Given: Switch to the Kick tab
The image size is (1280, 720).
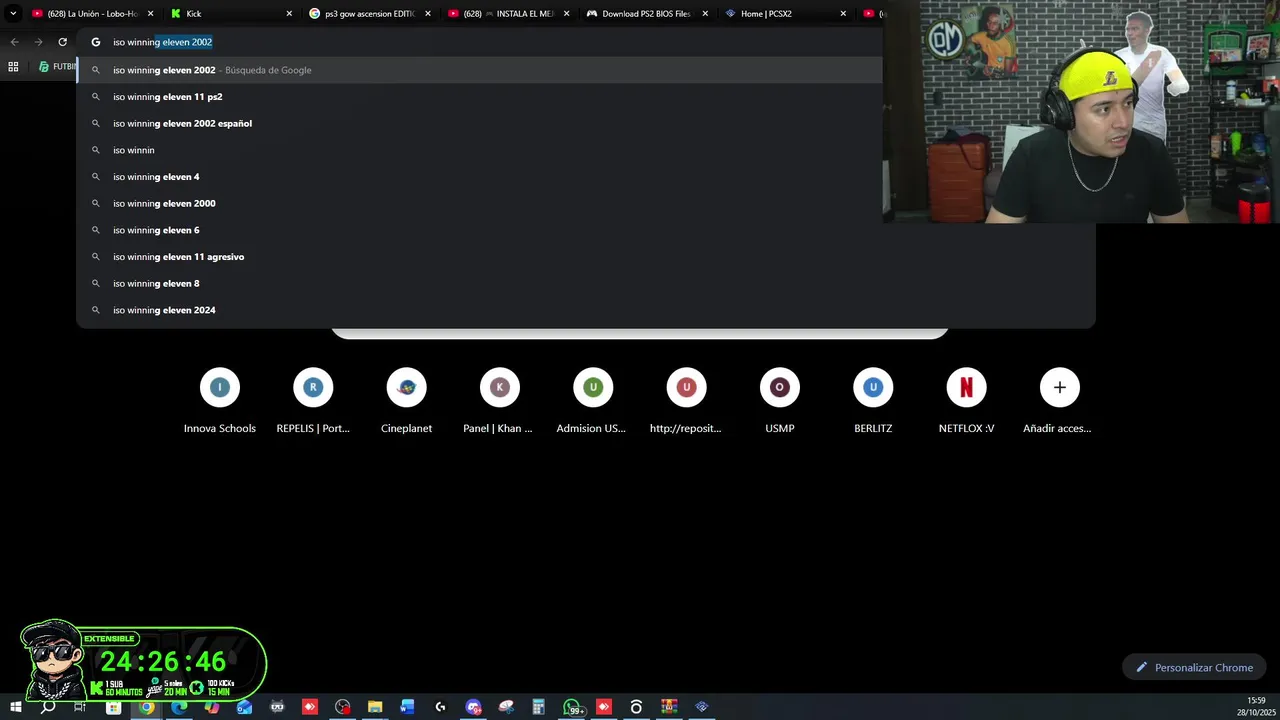Looking at the screenshot, I should click(232, 13).
